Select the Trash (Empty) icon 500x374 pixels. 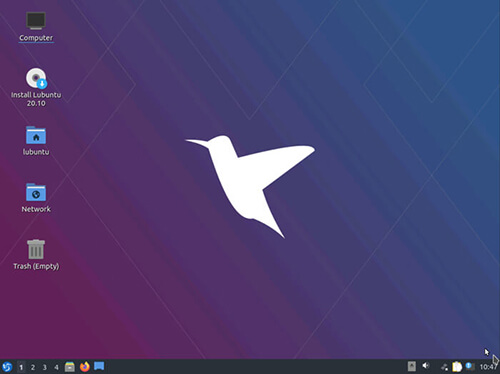36,249
